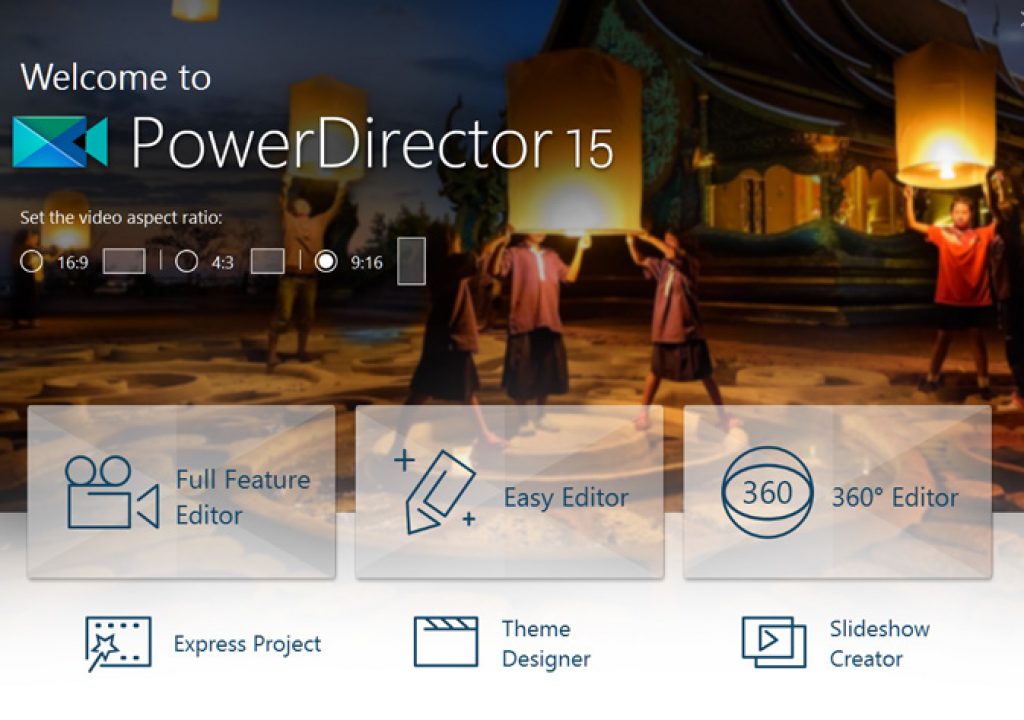Click the clapperboard Theme Designer icon
This screenshot has height=720, width=1024.
(446, 642)
